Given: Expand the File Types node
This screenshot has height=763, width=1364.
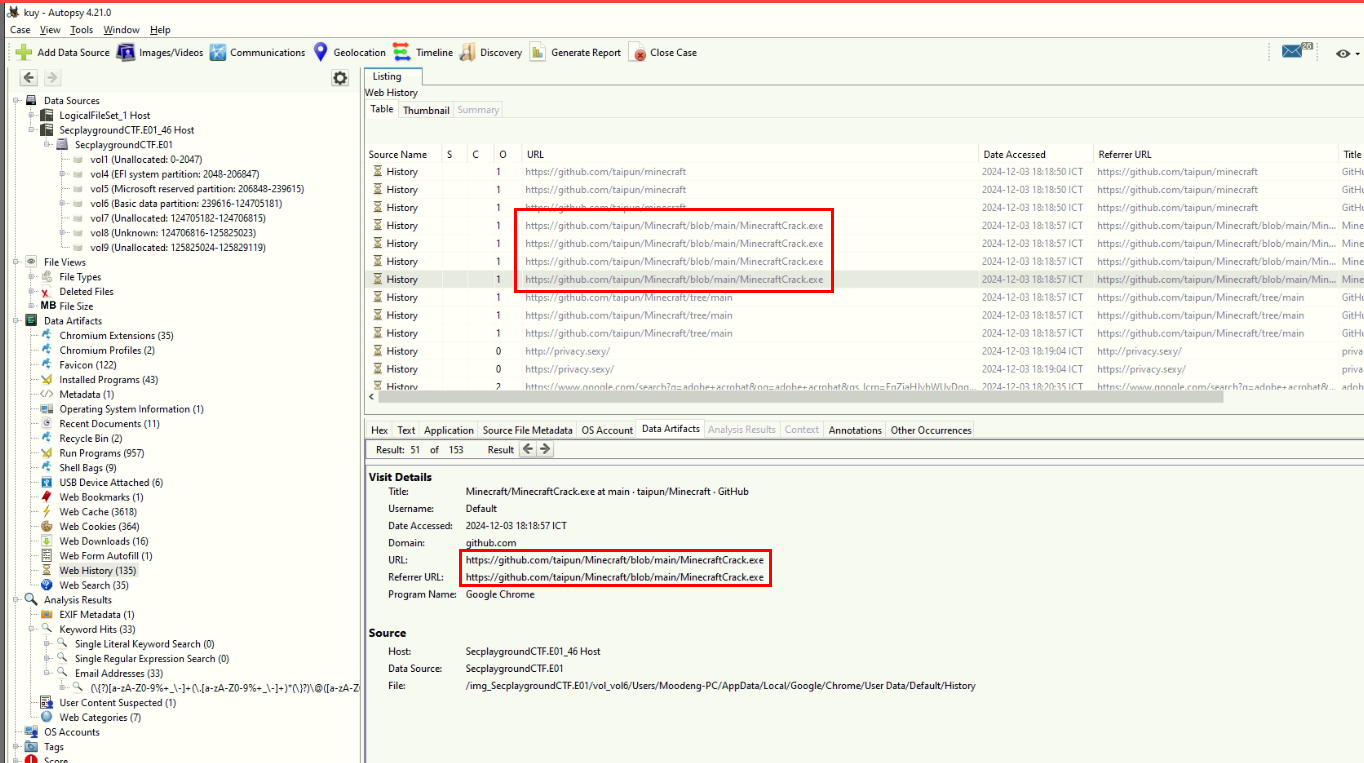Looking at the screenshot, I should (x=33, y=277).
